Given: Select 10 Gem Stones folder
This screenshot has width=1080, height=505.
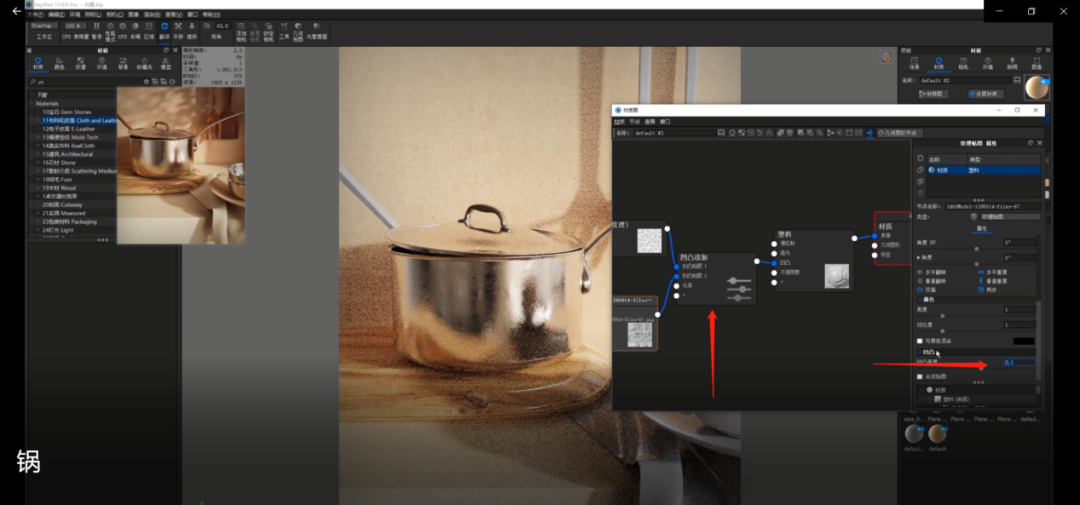Looking at the screenshot, I should pos(67,112).
